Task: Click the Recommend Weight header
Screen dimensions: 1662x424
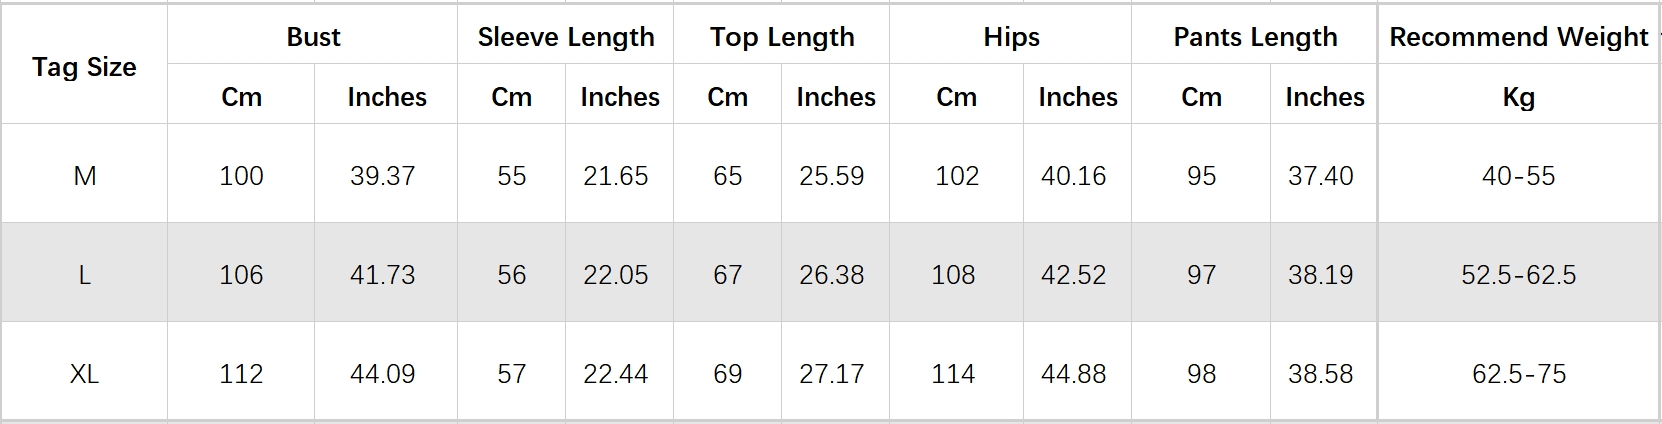Action: [1518, 37]
